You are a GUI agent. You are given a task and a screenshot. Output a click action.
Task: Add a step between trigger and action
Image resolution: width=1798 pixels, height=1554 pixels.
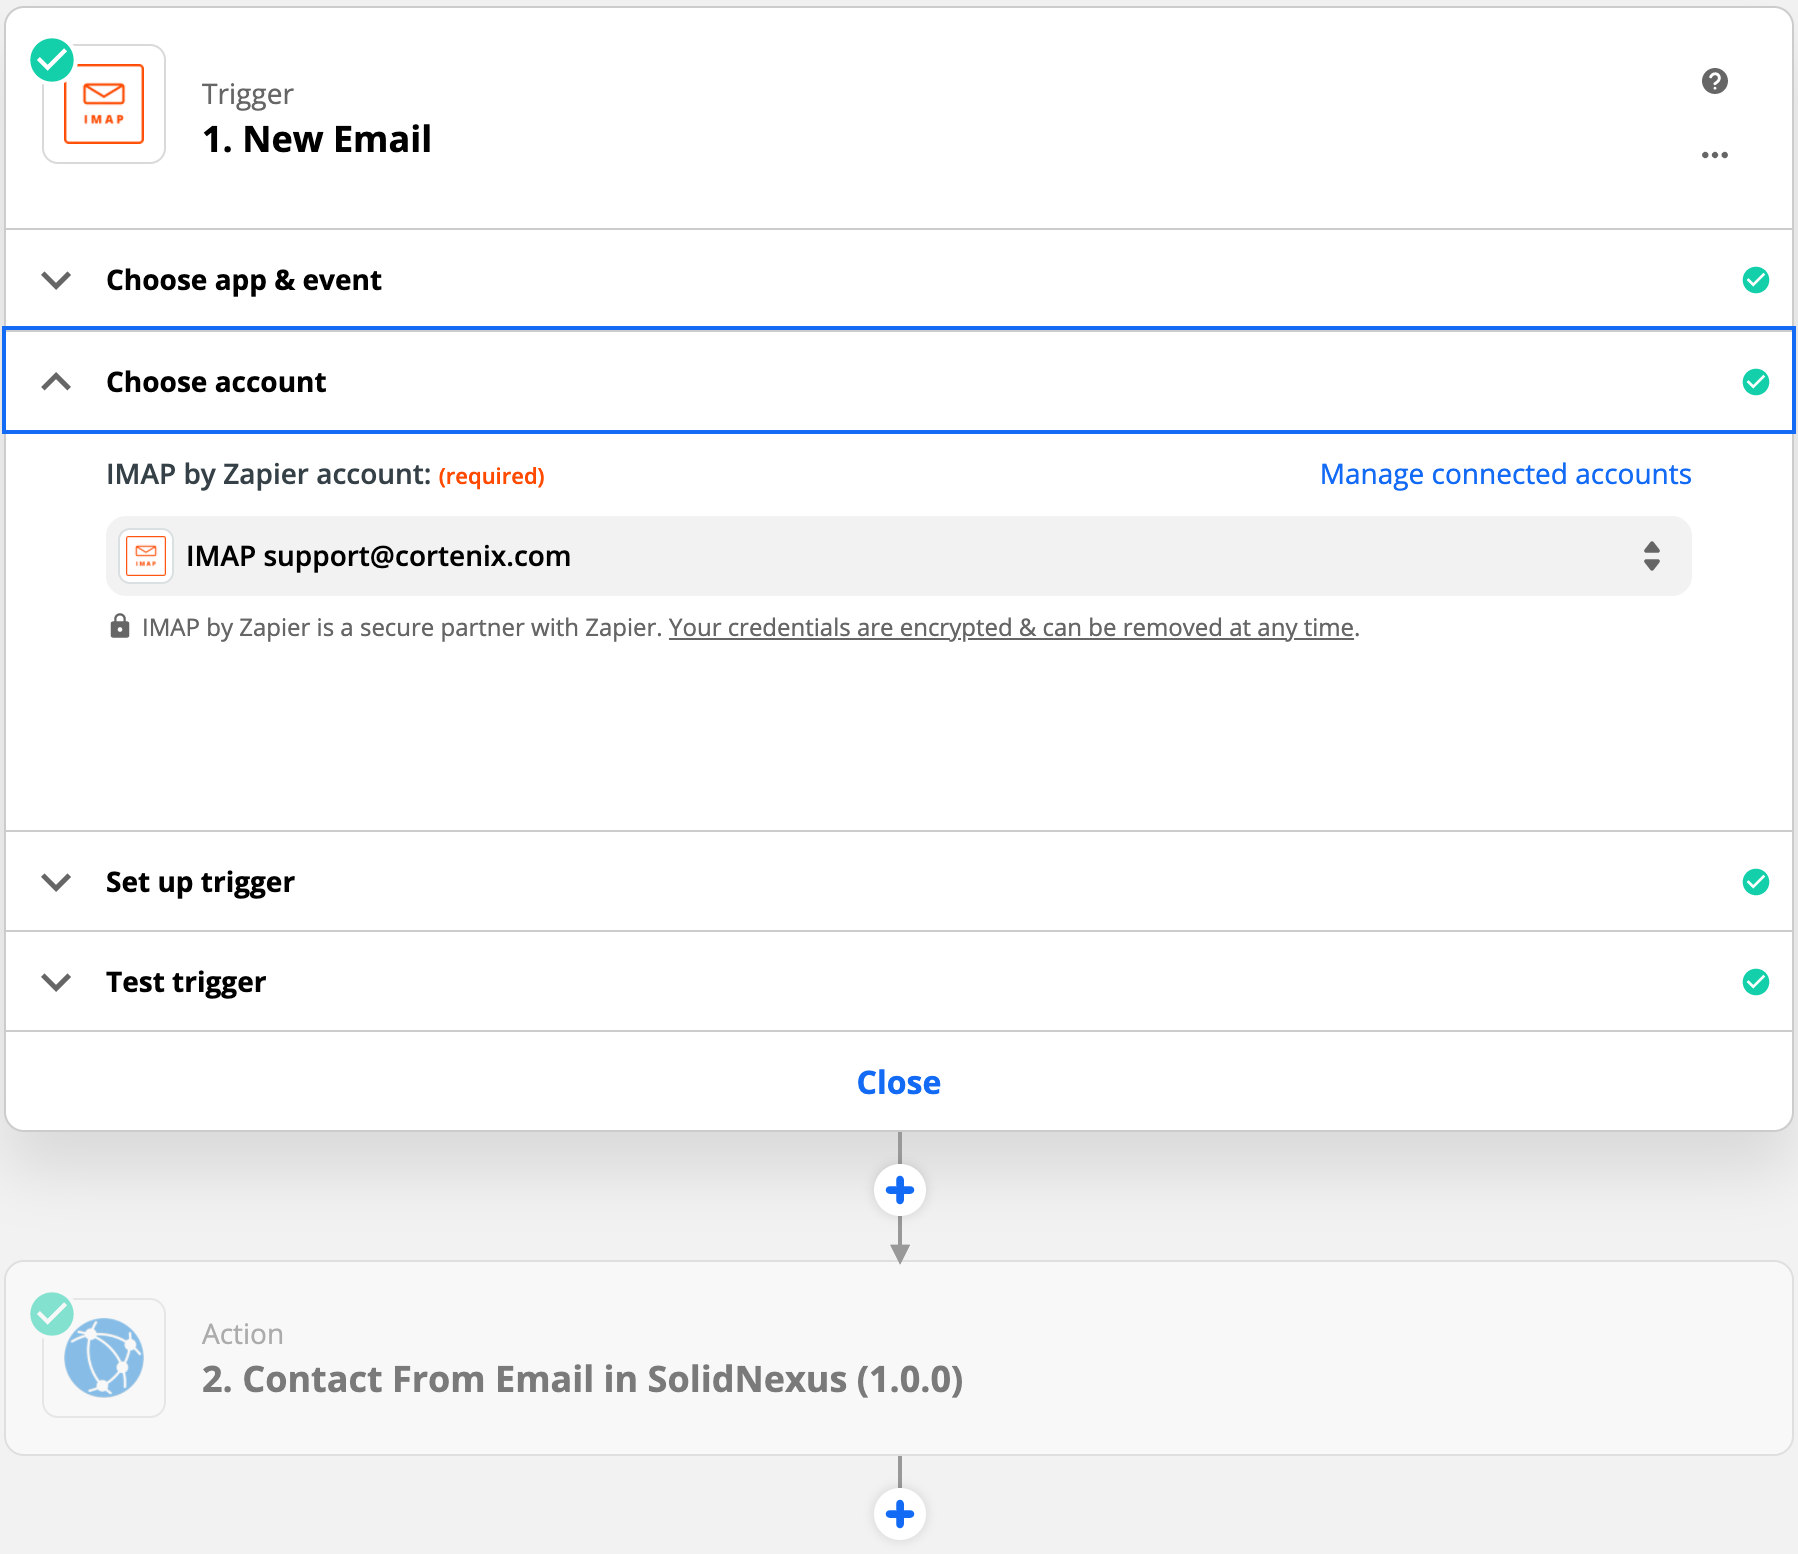point(900,1190)
